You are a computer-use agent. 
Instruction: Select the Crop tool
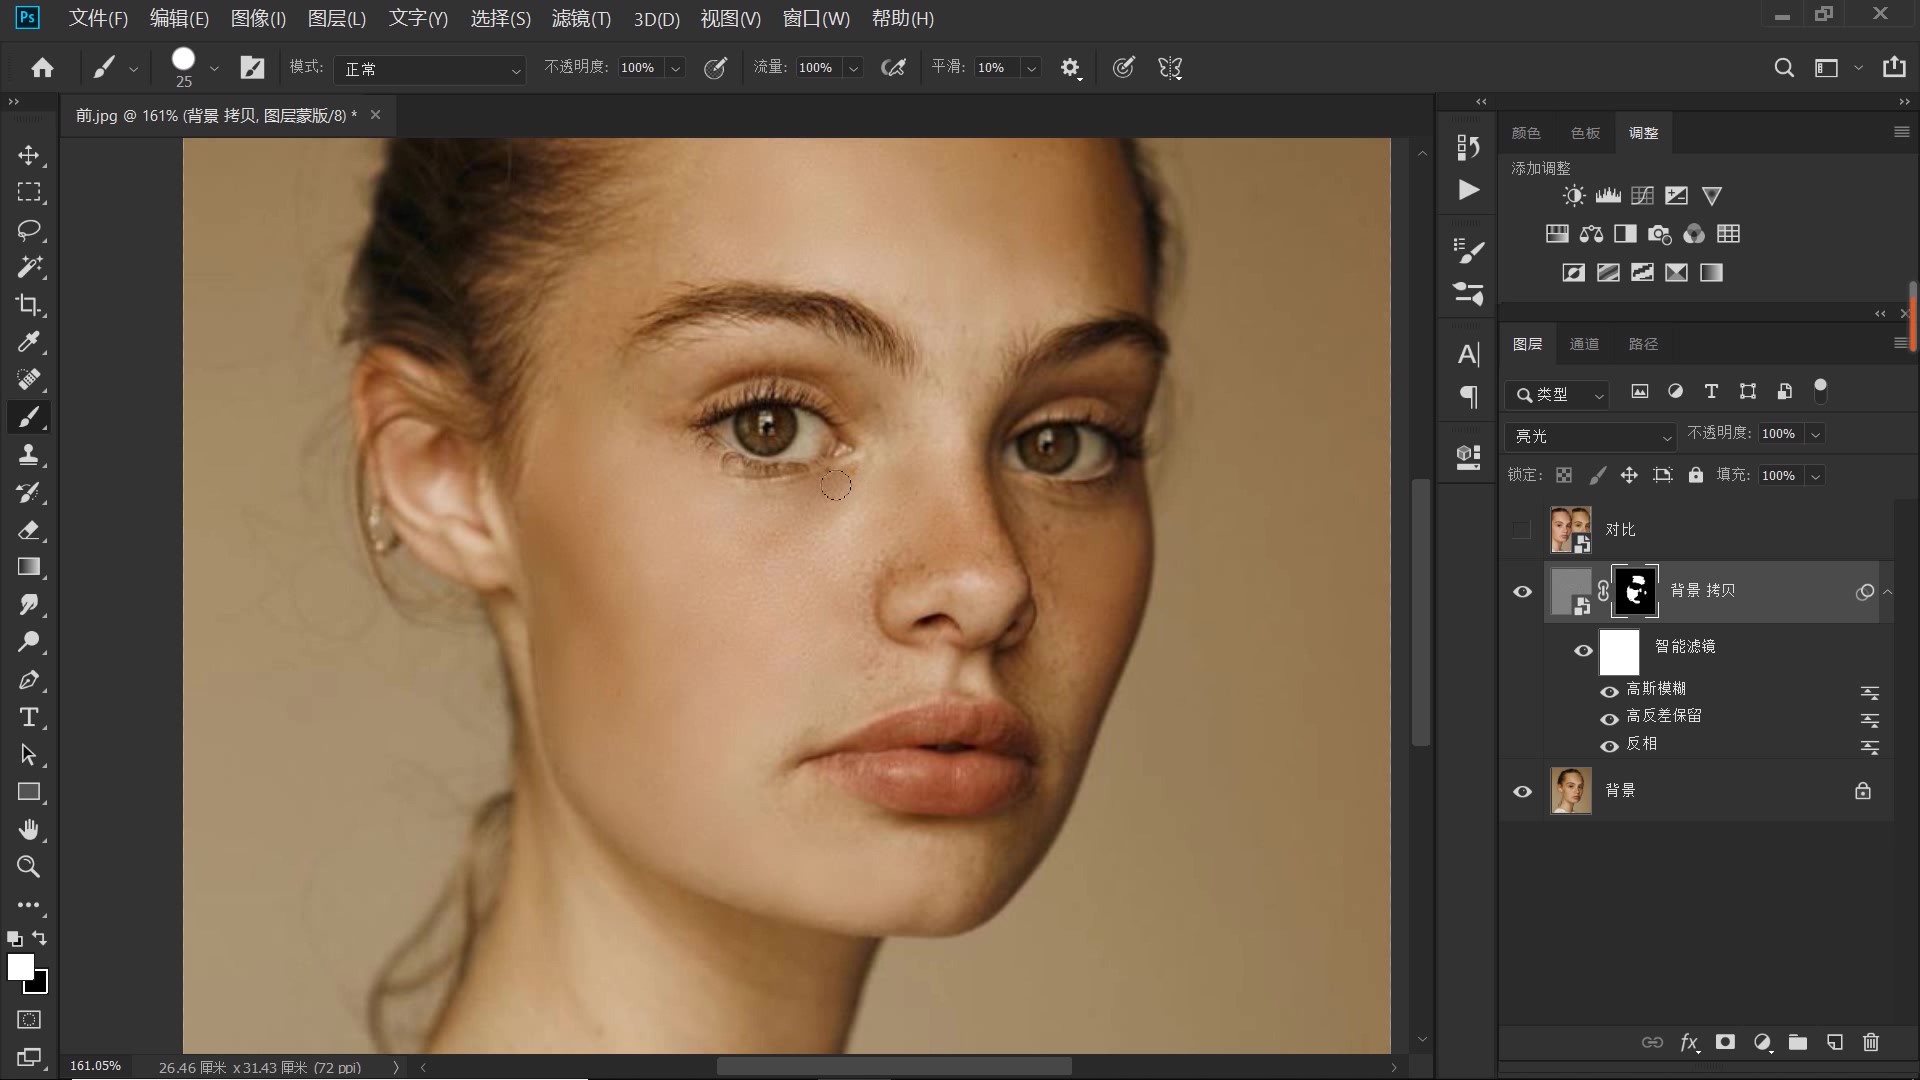coord(29,305)
